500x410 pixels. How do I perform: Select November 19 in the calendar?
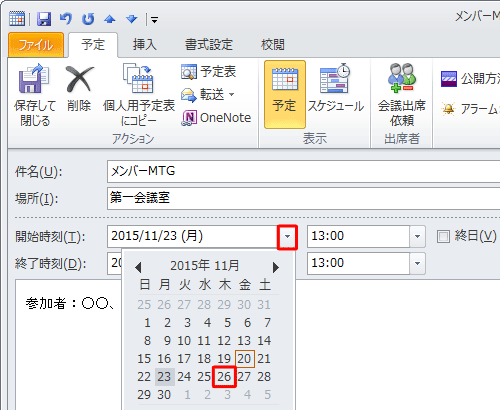pyautogui.click(x=224, y=359)
